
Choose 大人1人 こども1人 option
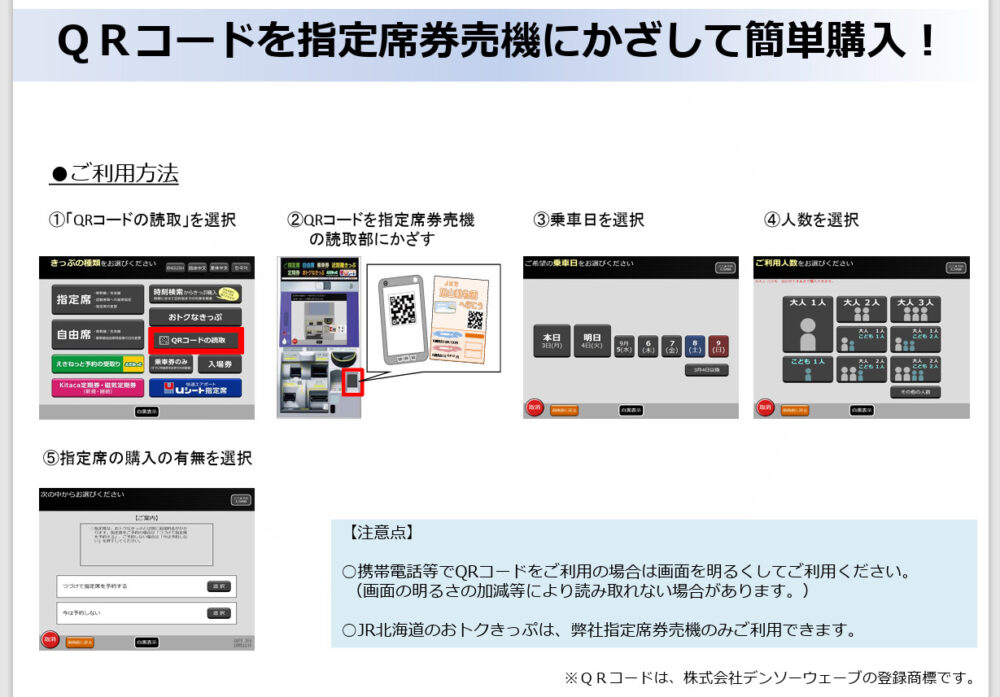click(862, 339)
